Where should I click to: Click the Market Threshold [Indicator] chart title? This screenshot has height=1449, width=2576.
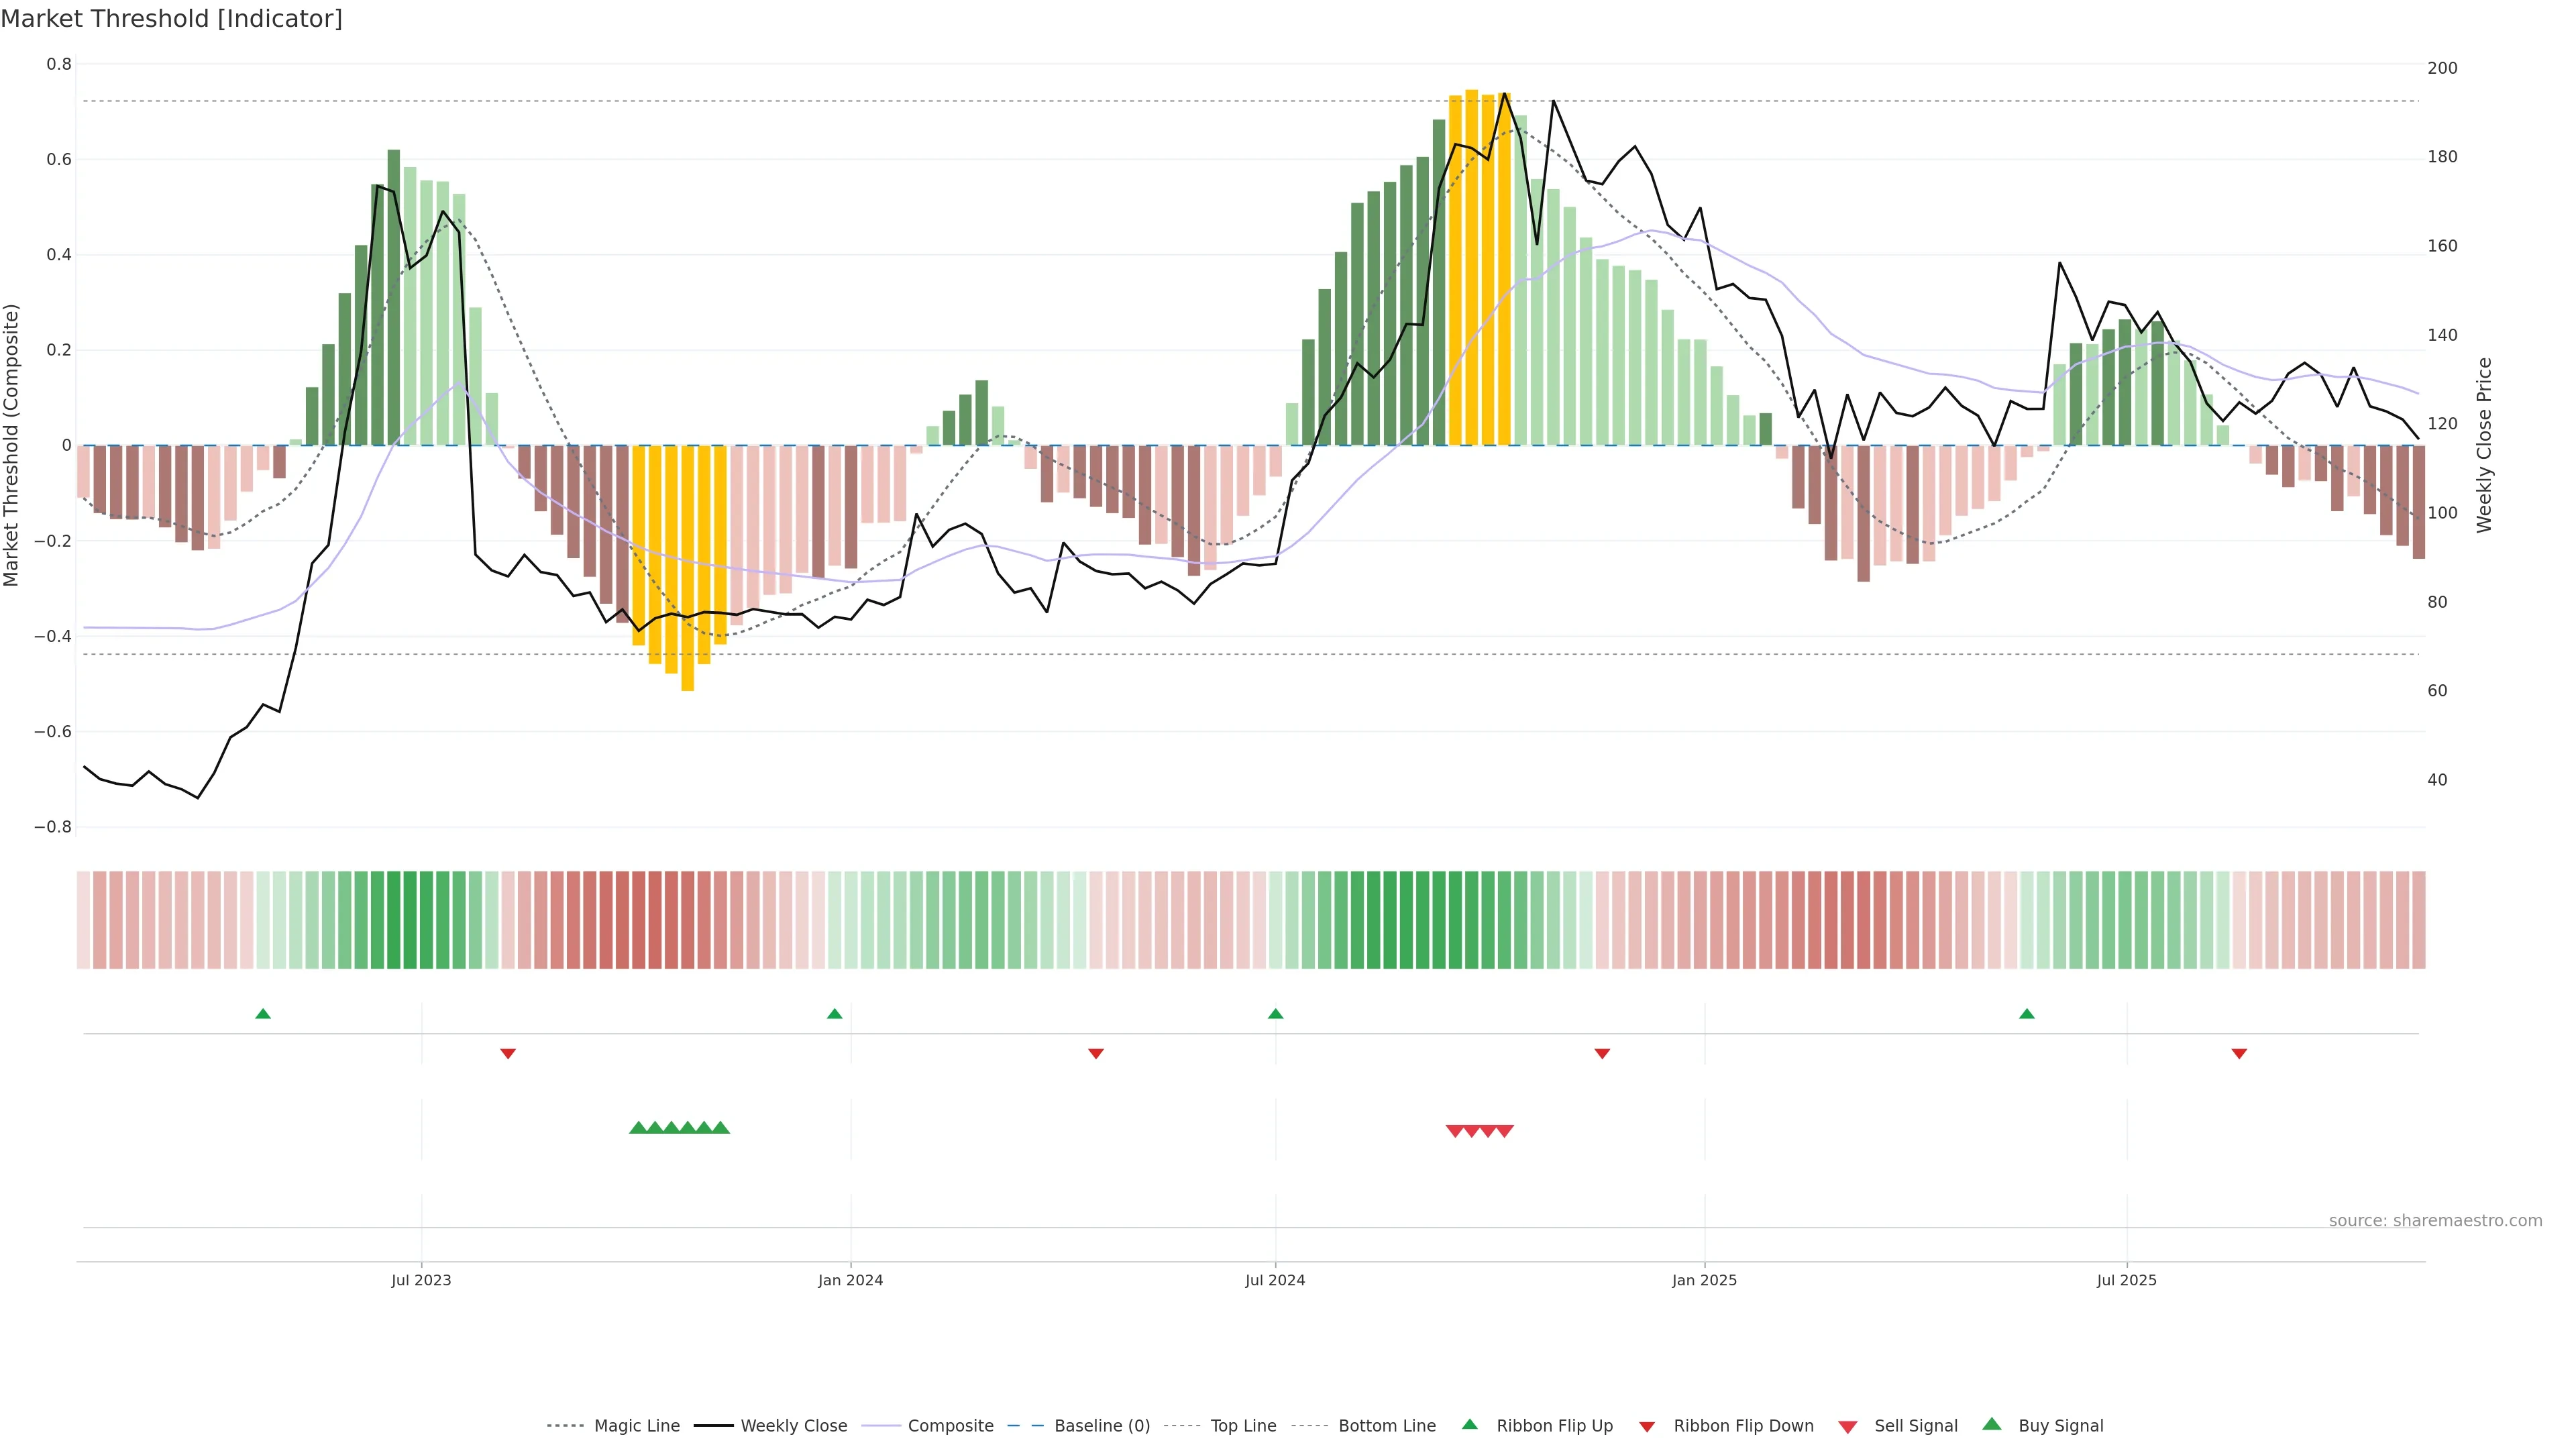click(x=171, y=19)
